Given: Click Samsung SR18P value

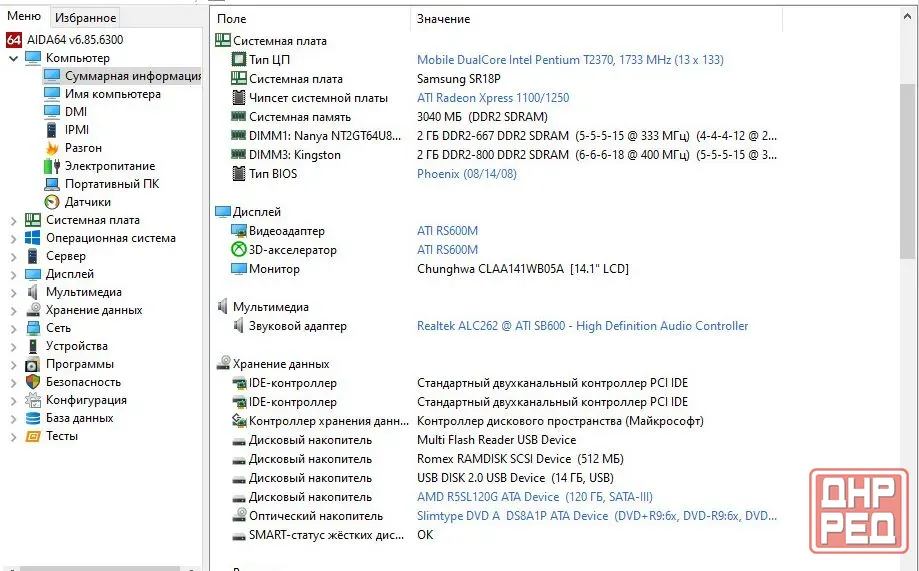Looking at the screenshot, I should click(458, 79).
